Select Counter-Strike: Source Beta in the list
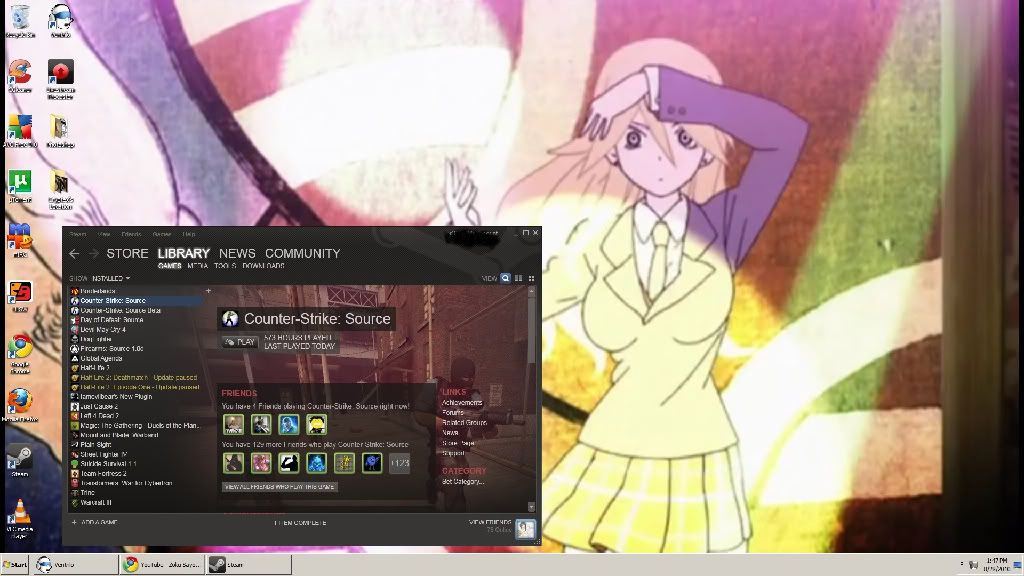This screenshot has width=1024, height=576. pos(136,311)
